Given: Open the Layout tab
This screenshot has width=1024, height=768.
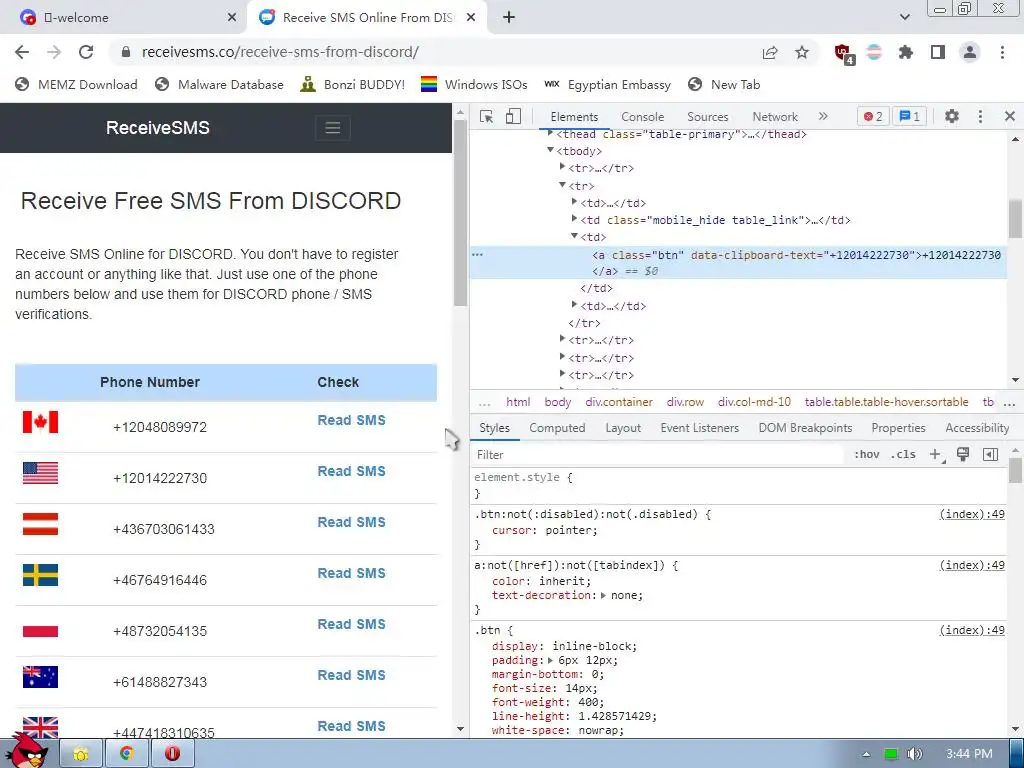Looking at the screenshot, I should pyautogui.click(x=623, y=428).
